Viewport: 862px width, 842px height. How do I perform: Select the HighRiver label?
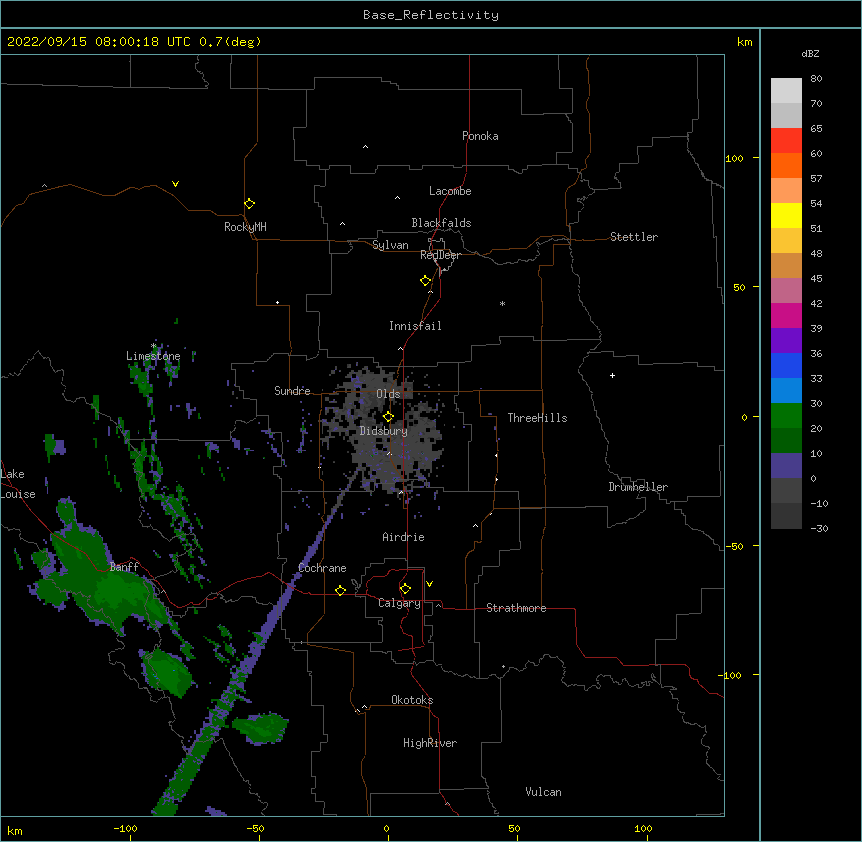(x=430, y=743)
